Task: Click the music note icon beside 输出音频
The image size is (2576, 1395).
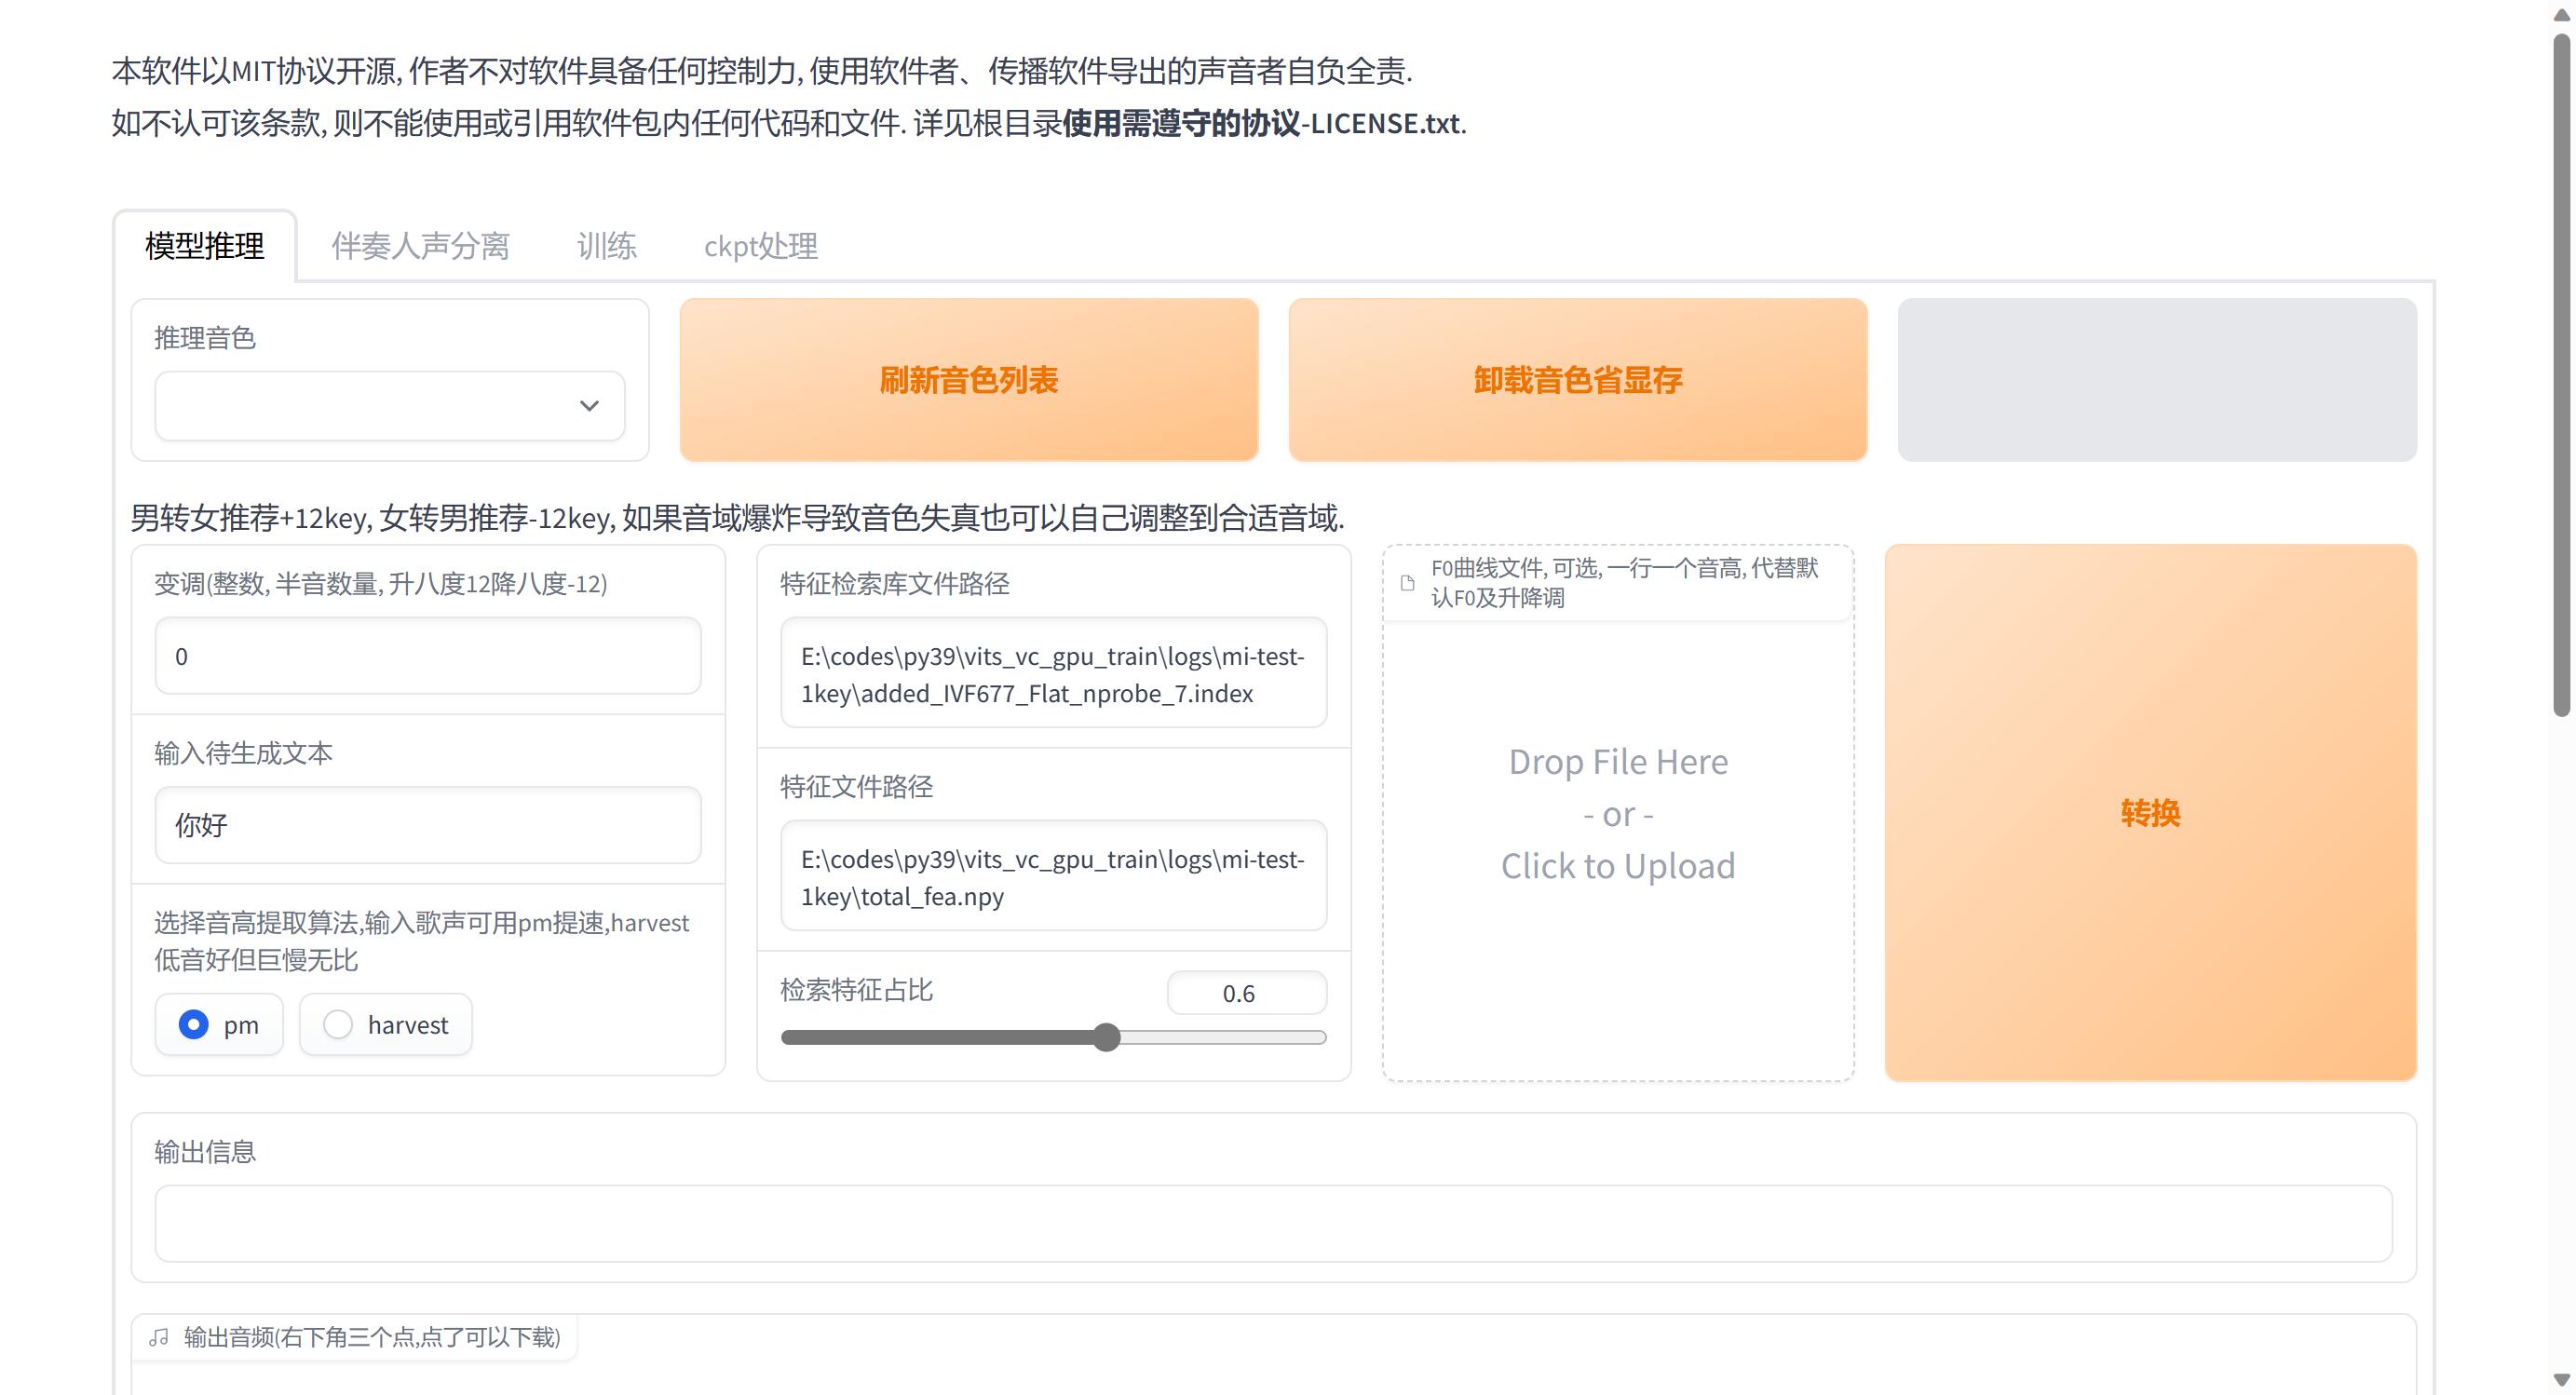Action: coord(159,1337)
